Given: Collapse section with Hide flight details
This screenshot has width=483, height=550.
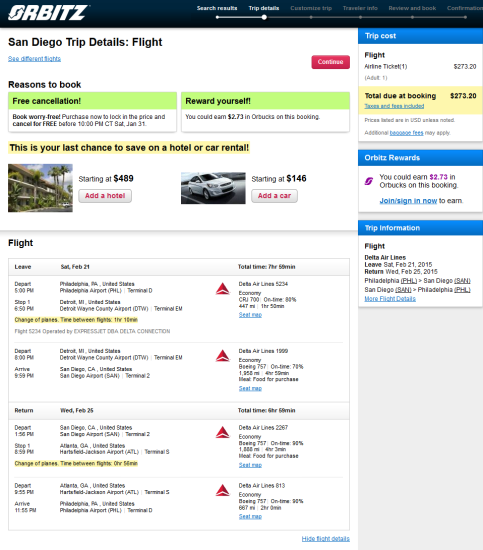Looking at the screenshot, I should pos(326,538).
